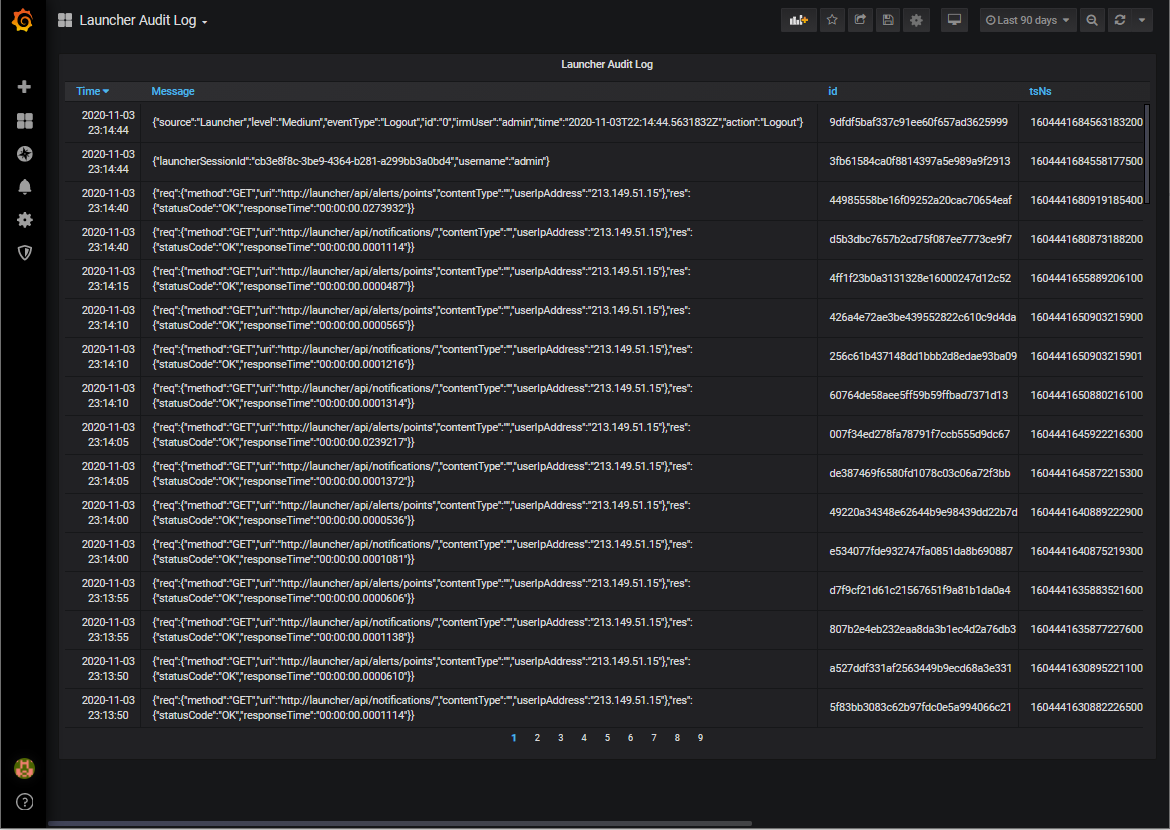Open the dashboard grid icon beside title
This screenshot has width=1170, height=830.
pyautogui.click(x=65, y=20)
